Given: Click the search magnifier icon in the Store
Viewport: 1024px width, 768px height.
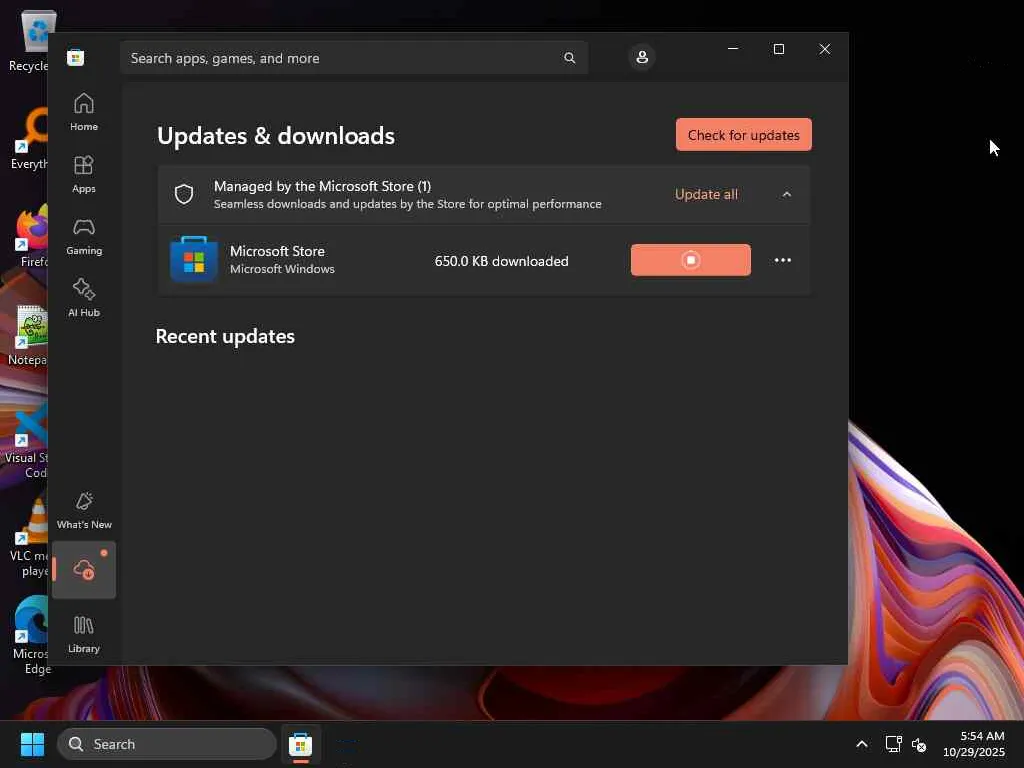Looking at the screenshot, I should [569, 58].
